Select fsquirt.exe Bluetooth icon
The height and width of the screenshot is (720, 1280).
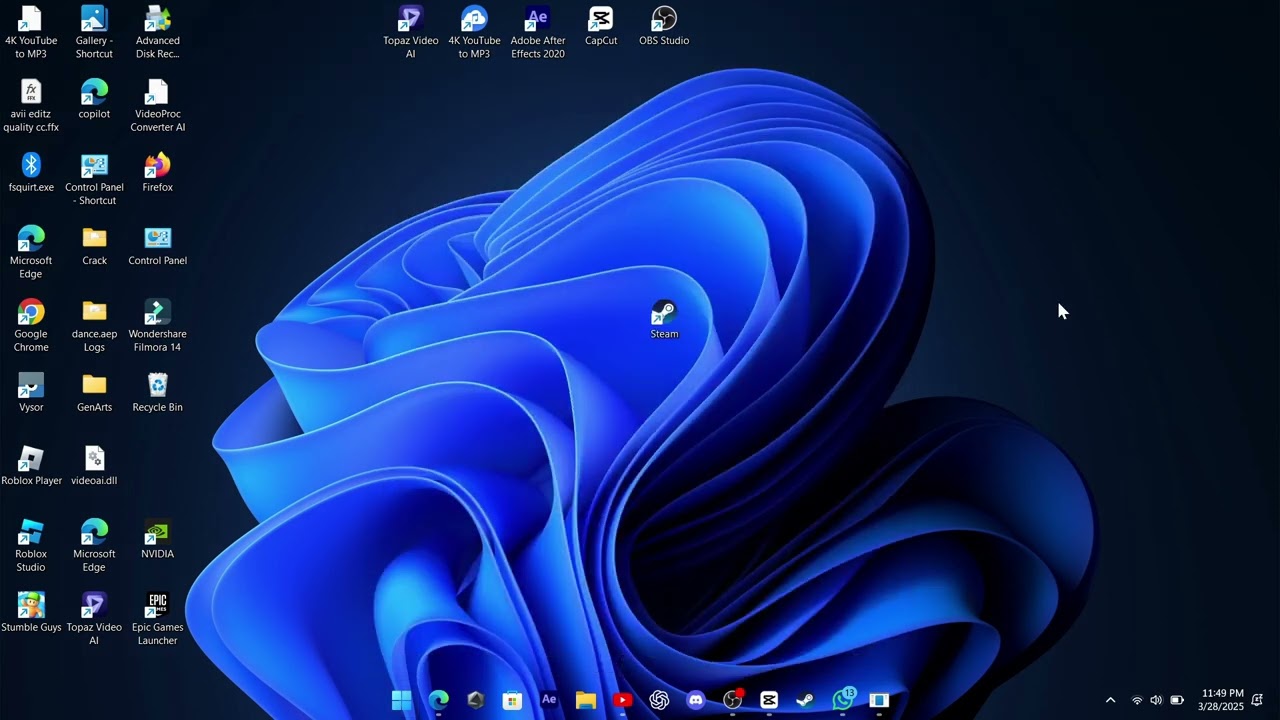[x=31, y=172]
